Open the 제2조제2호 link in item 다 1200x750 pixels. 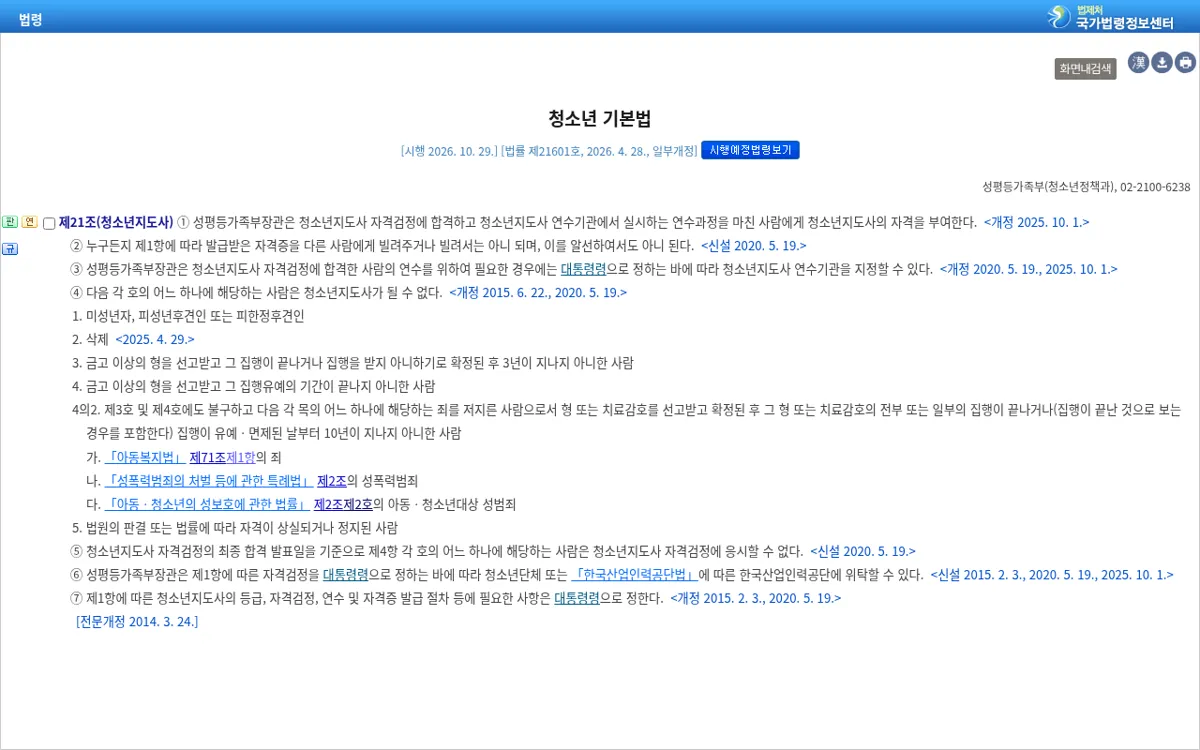pos(343,504)
